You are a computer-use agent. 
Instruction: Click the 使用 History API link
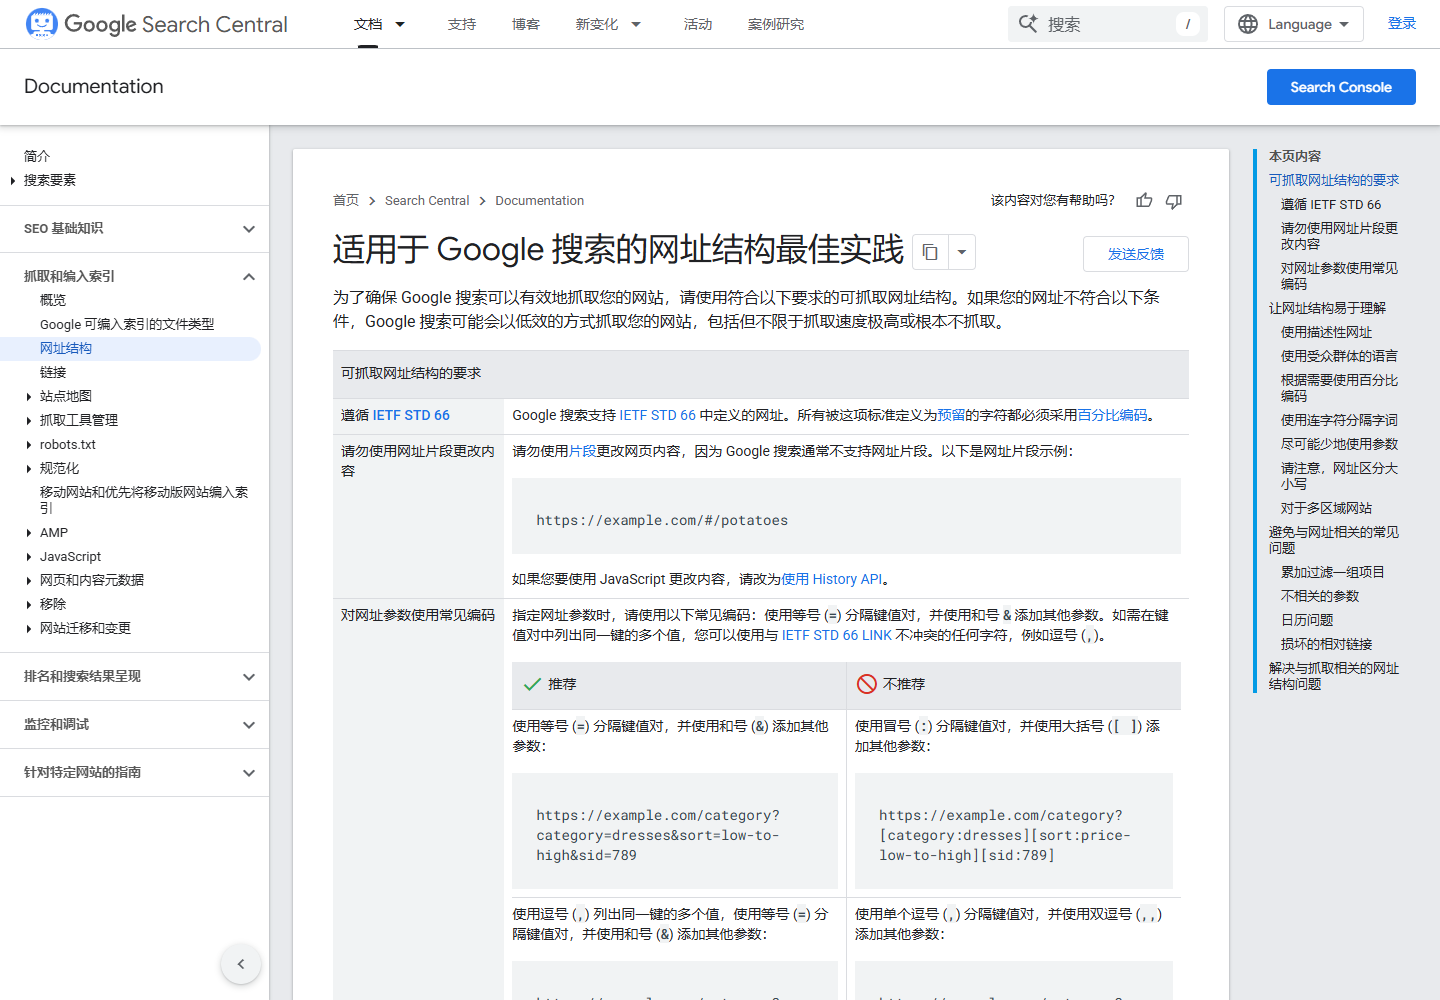click(x=832, y=579)
